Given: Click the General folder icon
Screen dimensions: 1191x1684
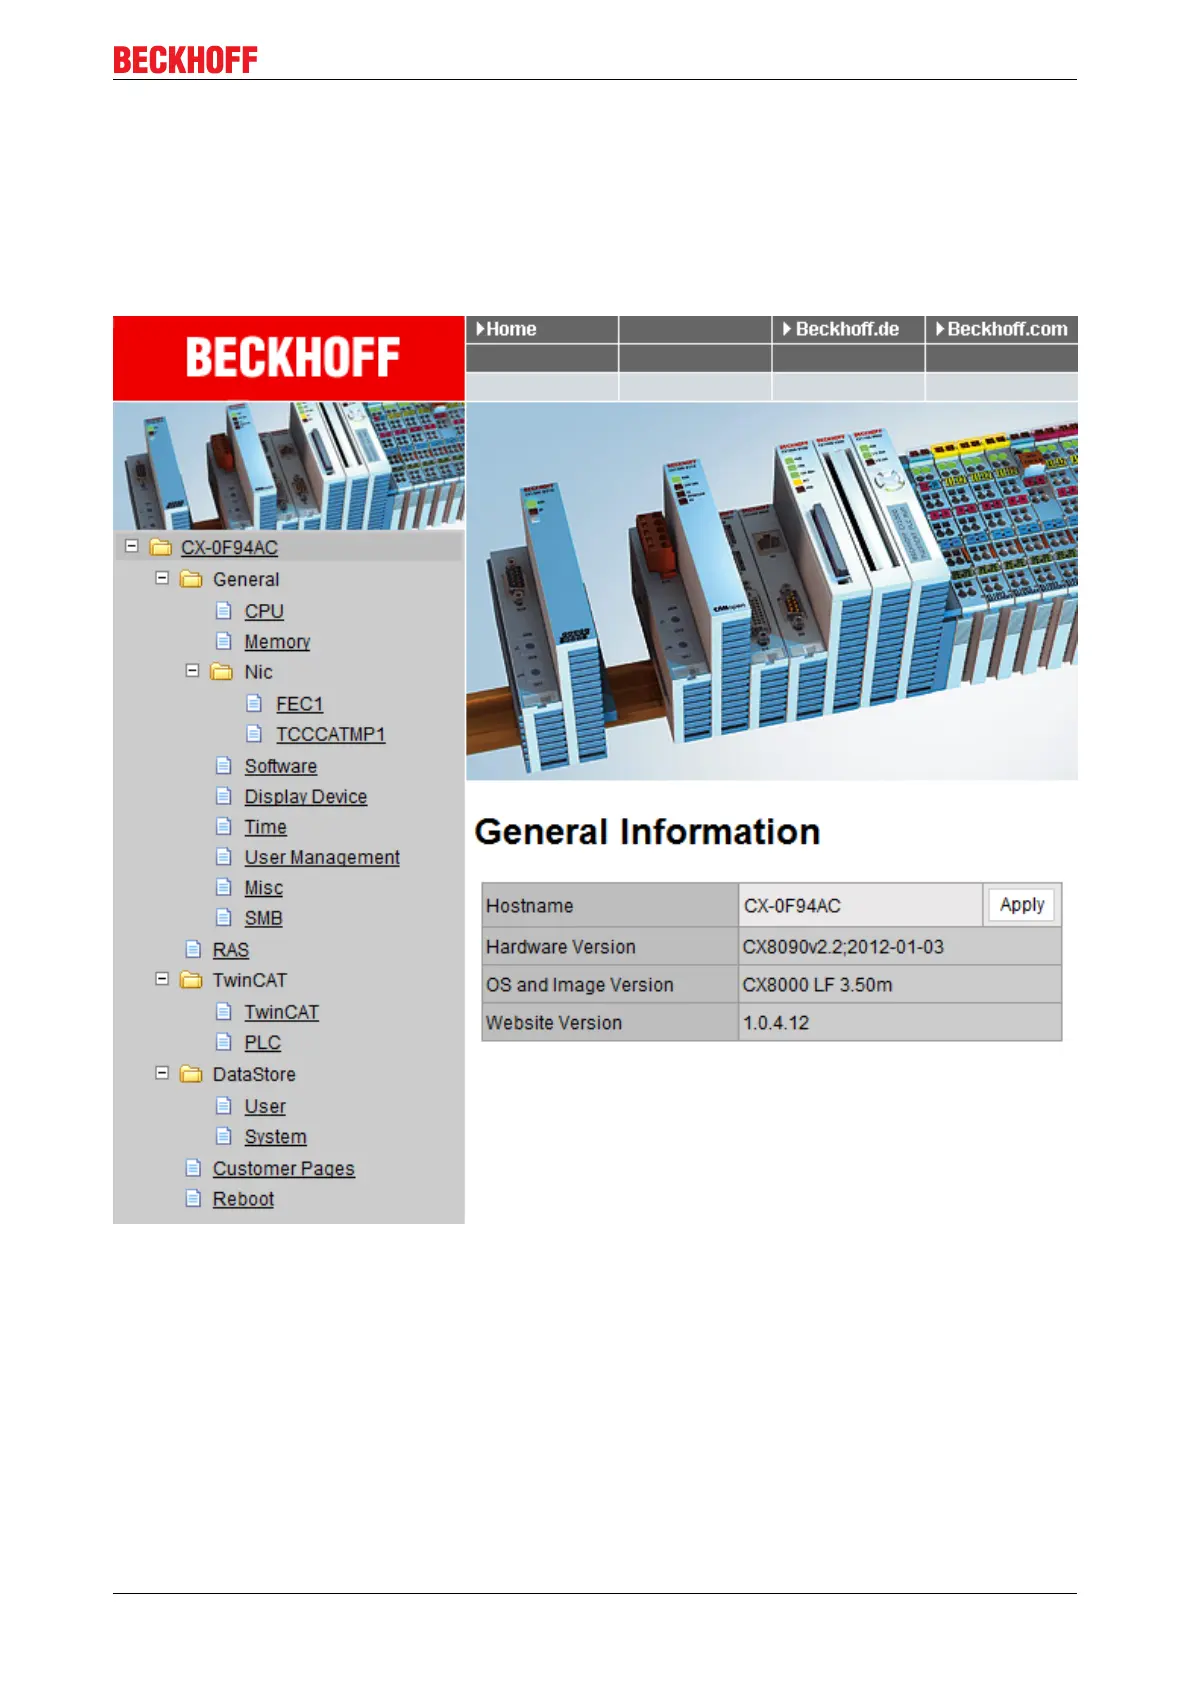Looking at the screenshot, I should click(191, 579).
